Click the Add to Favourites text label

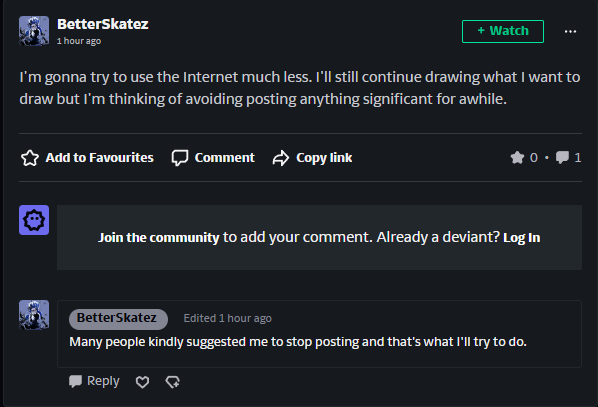[x=100, y=158]
